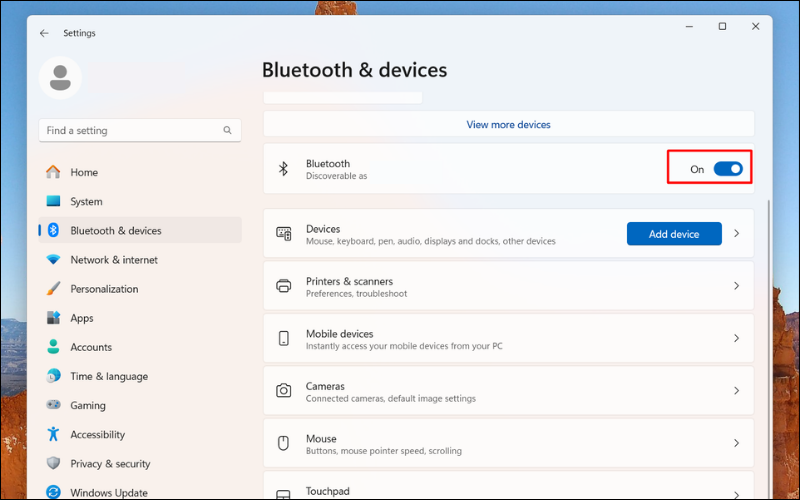Viewport: 800px width, 500px height.
Task: Click the Accounts person icon
Action: [x=53, y=346]
